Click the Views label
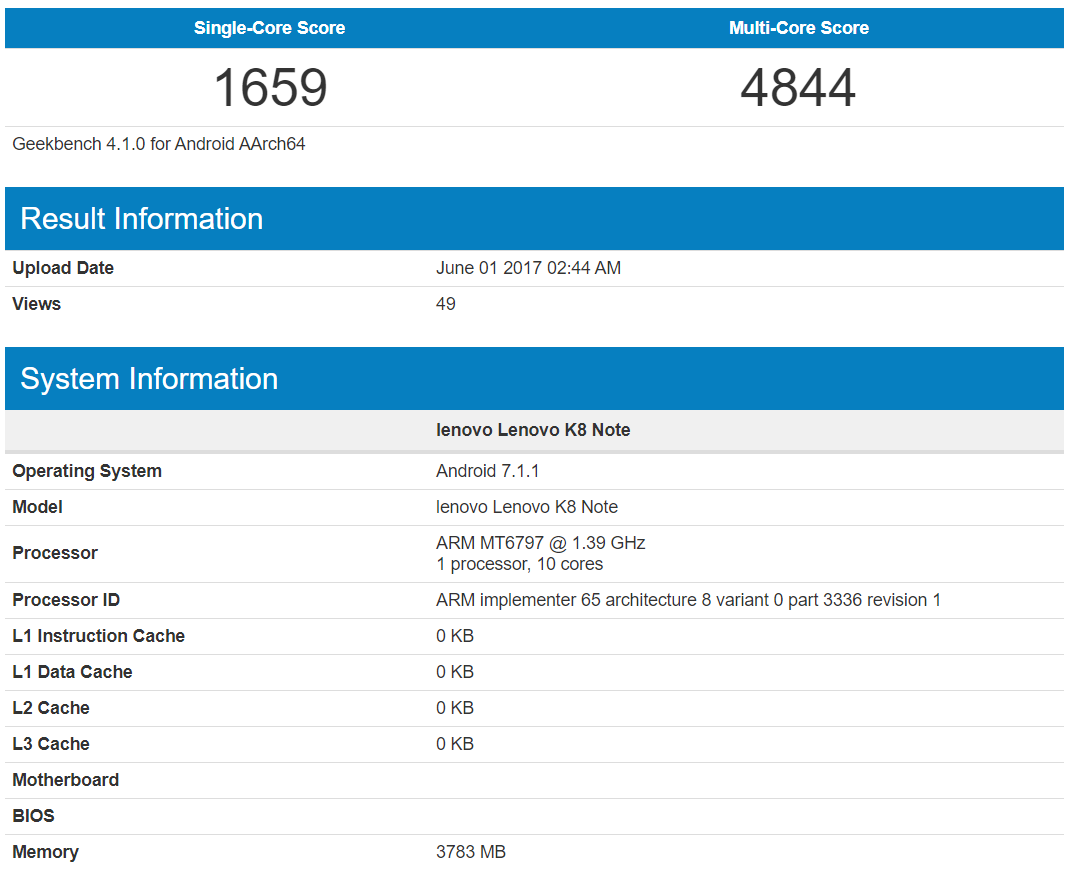The width and height of the screenshot is (1090, 882). click(x=37, y=304)
